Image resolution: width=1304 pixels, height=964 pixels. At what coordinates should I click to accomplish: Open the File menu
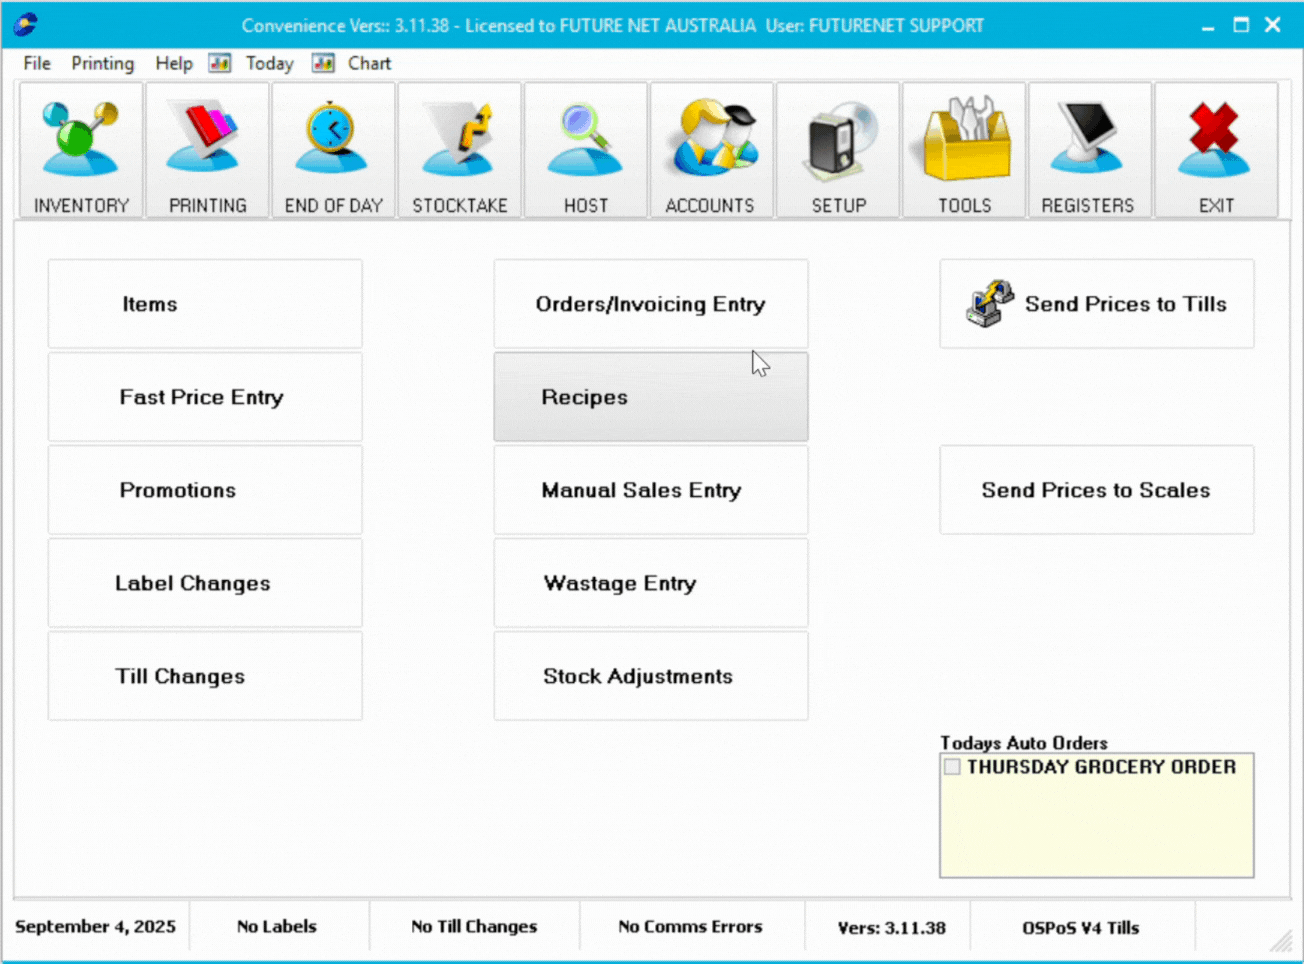(37, 63)
